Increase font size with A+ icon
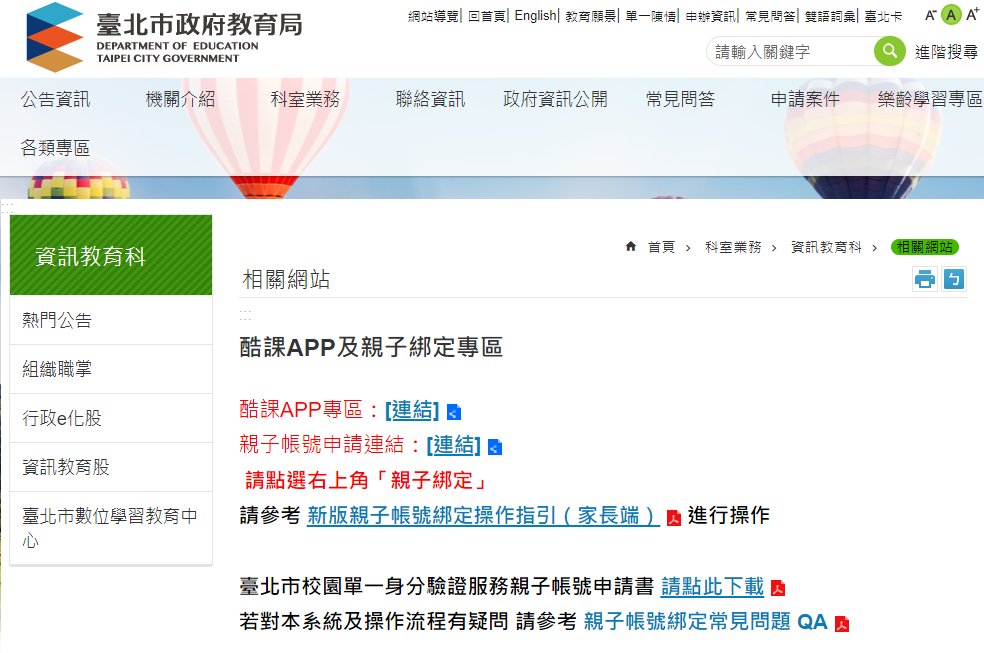This screenshot has width=984, height=653. (x=972, y=15)
